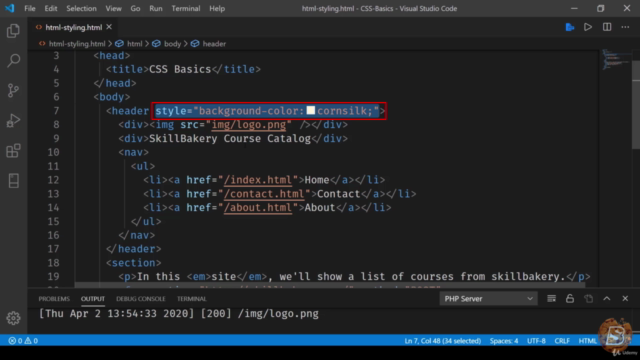Image resolution: width=640 pixels, height=360 pixels.
Task: Open the Terminal menu
Action: tap(186, 8)
